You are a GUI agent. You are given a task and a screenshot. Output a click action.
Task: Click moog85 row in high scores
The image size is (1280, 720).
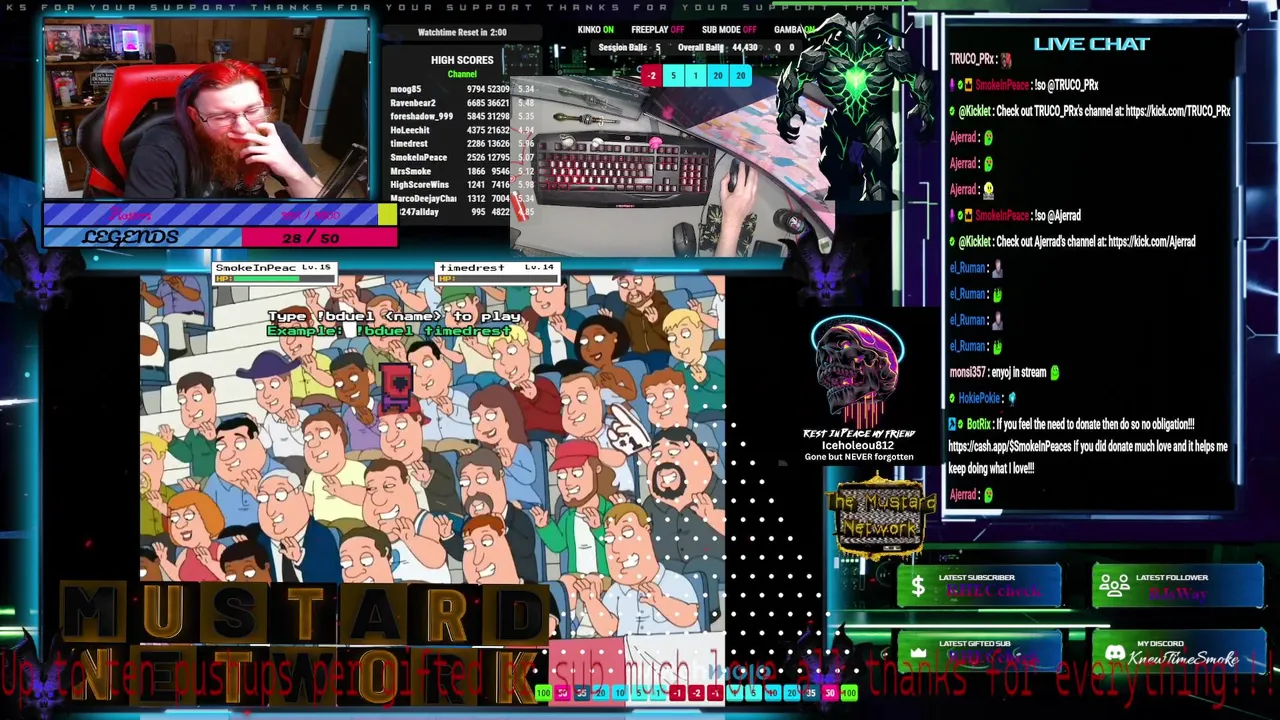pyautogui.click(x=462, y=89)
